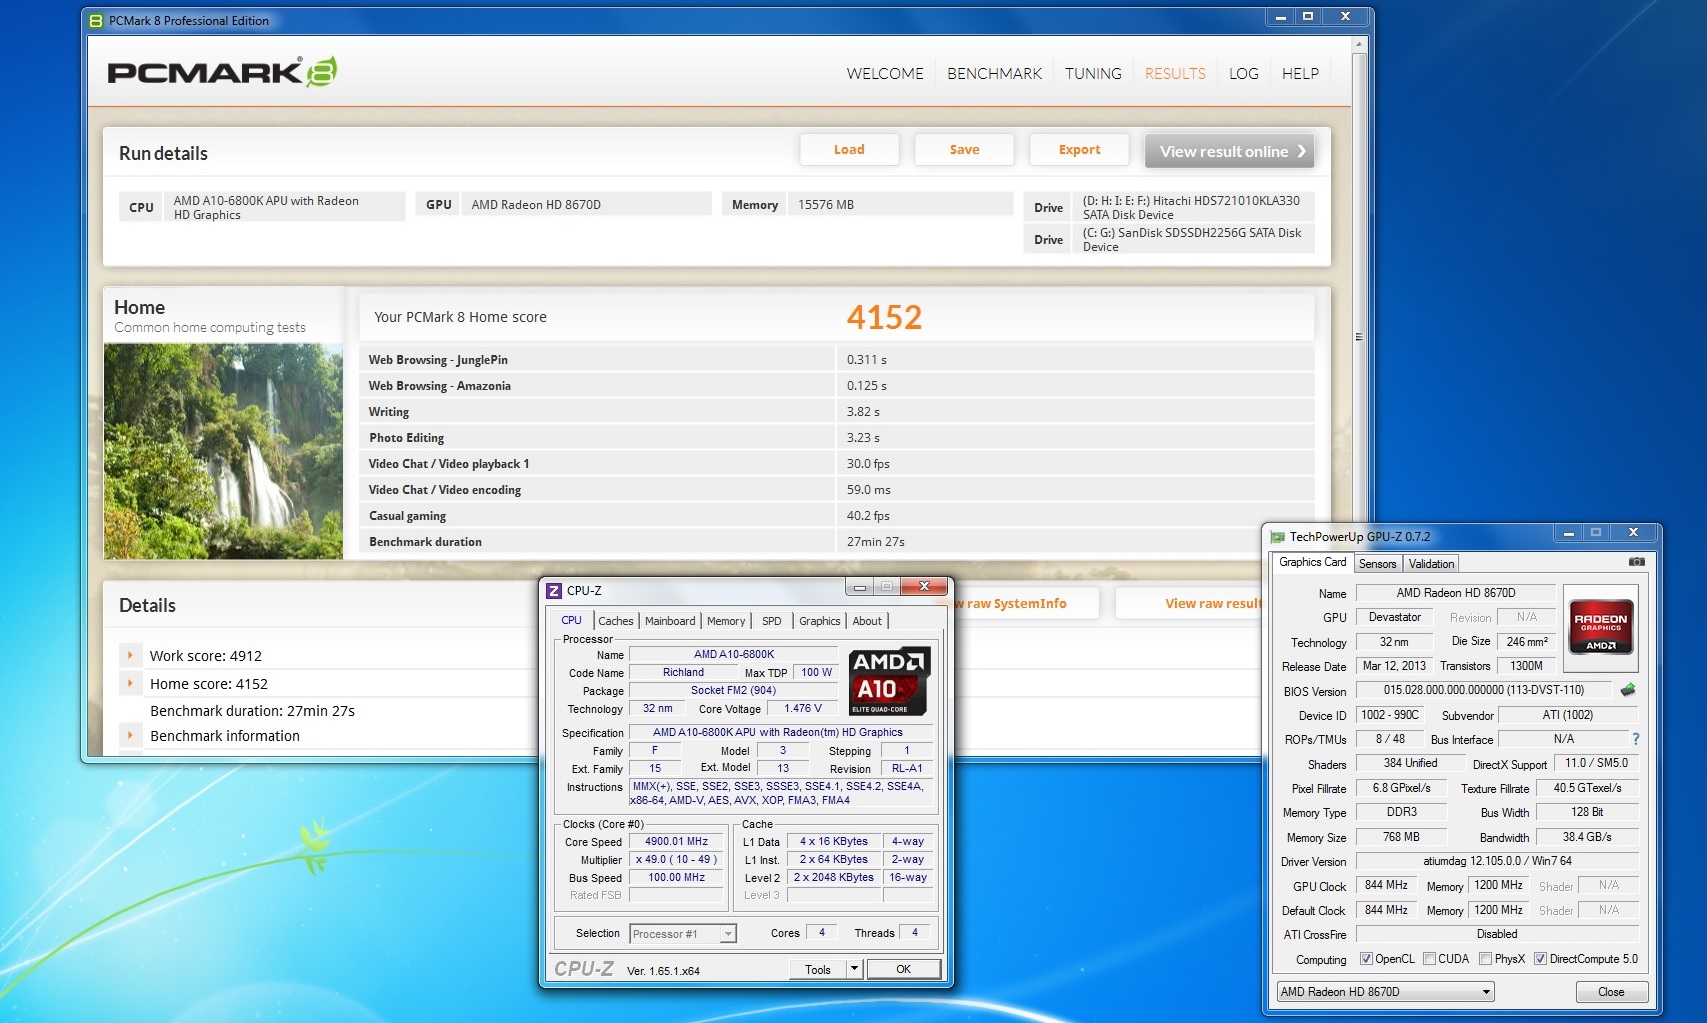The image size is (1707, 1023).
Task: Toggle the OpenCL checkbox in GPU-Z
Action: tap(1366, 959)
